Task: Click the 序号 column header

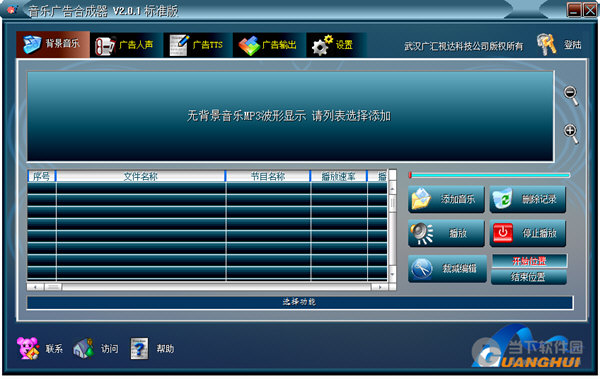Action: 41,176
